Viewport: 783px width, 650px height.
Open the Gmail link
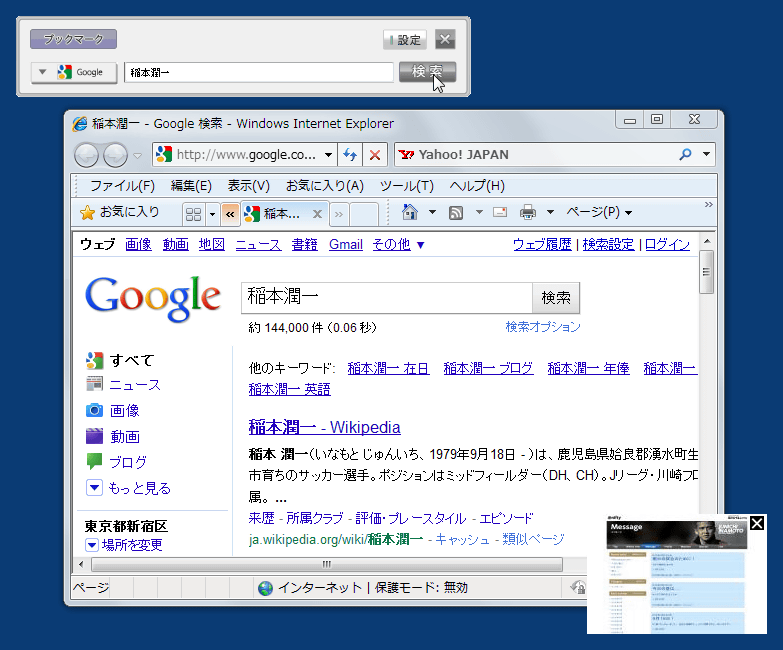point(346,244)
